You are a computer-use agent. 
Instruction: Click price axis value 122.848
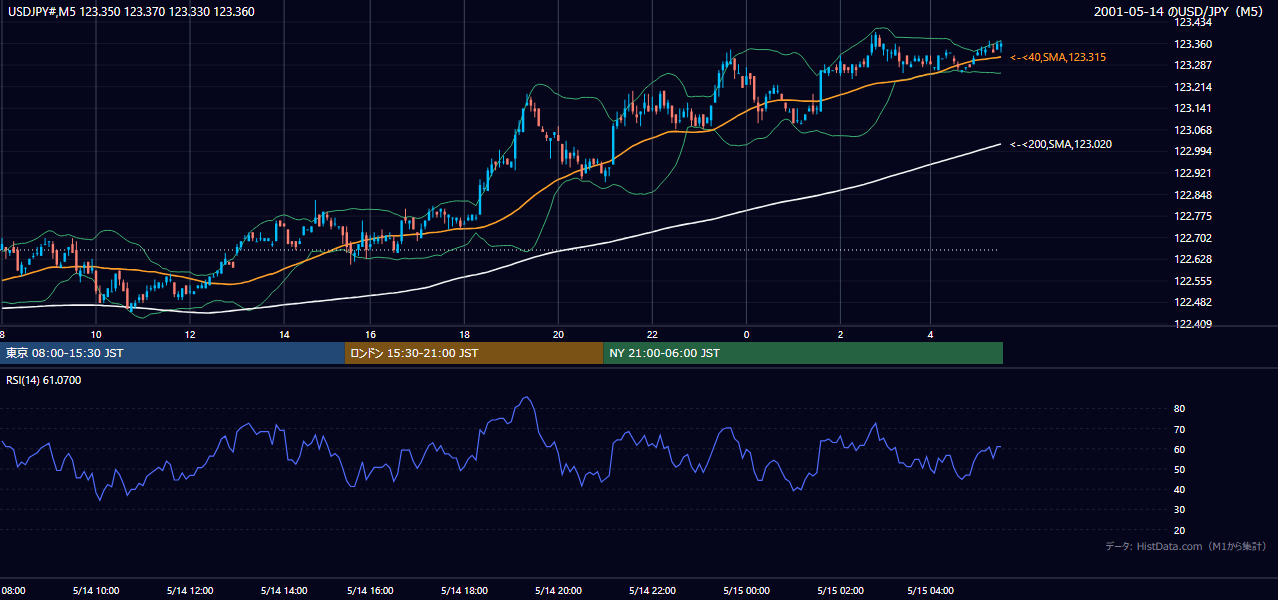[x=1192, y=195]
